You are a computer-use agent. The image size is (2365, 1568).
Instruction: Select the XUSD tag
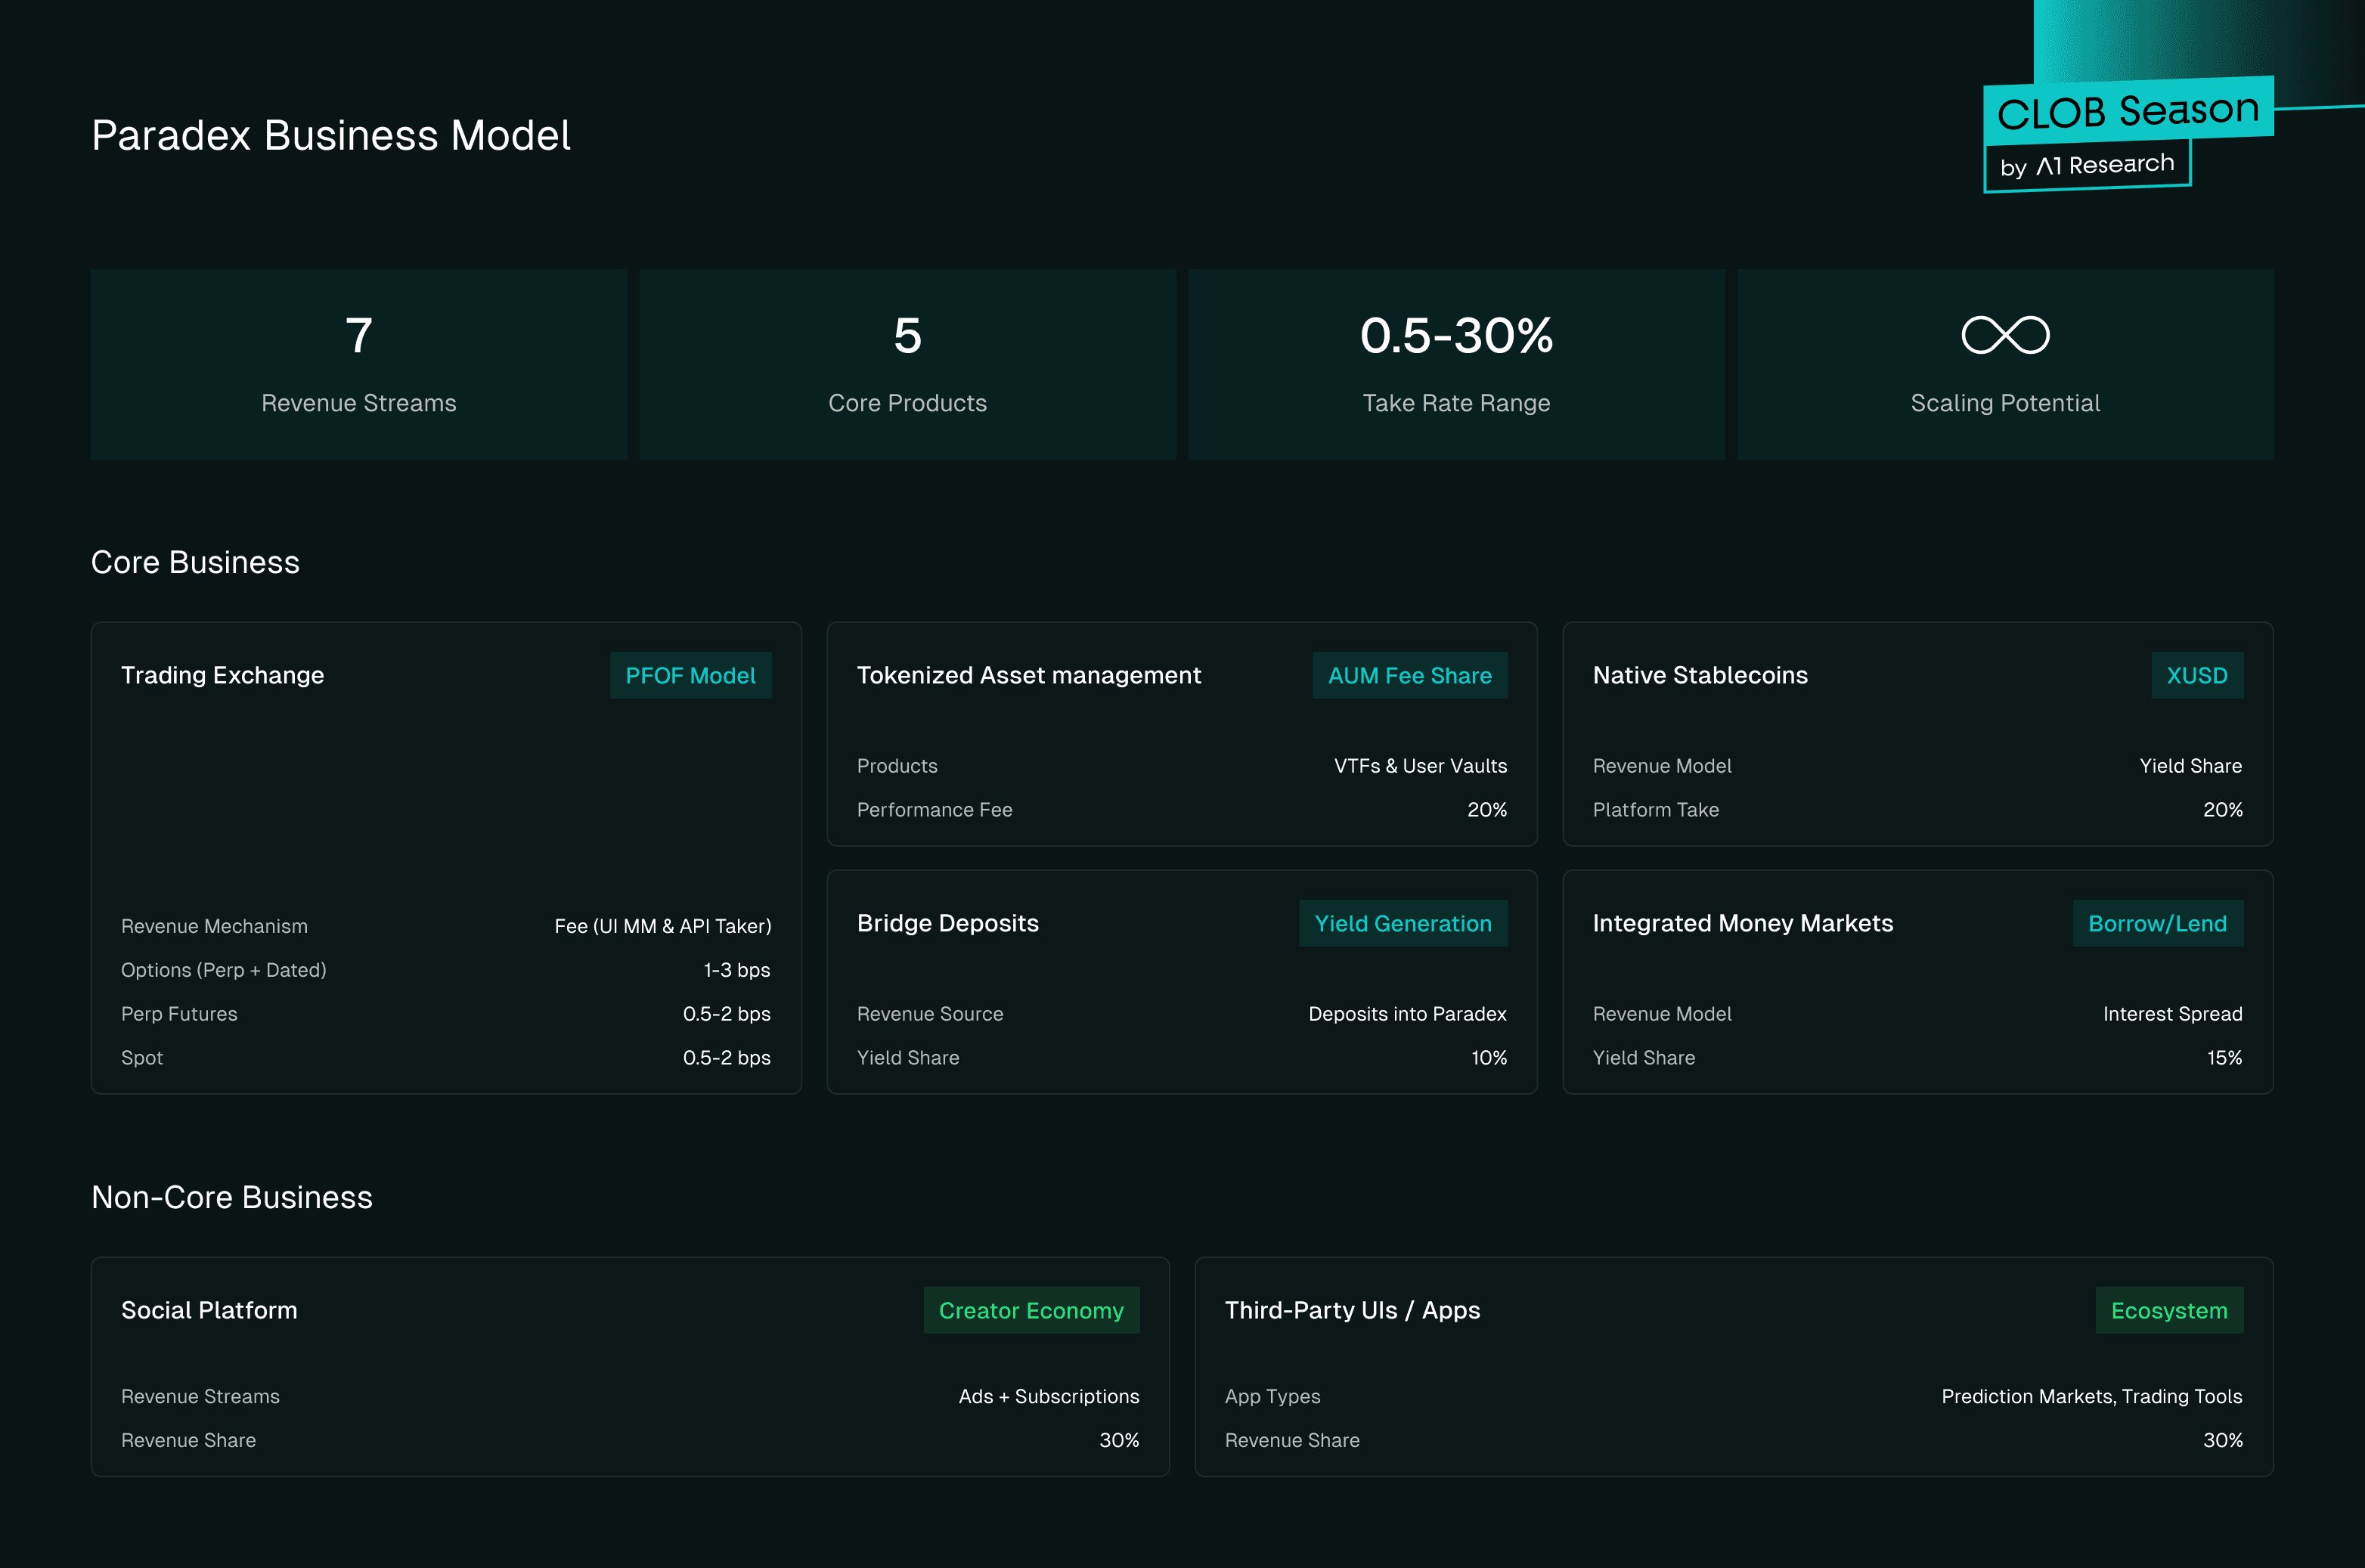pos(2196,676)
